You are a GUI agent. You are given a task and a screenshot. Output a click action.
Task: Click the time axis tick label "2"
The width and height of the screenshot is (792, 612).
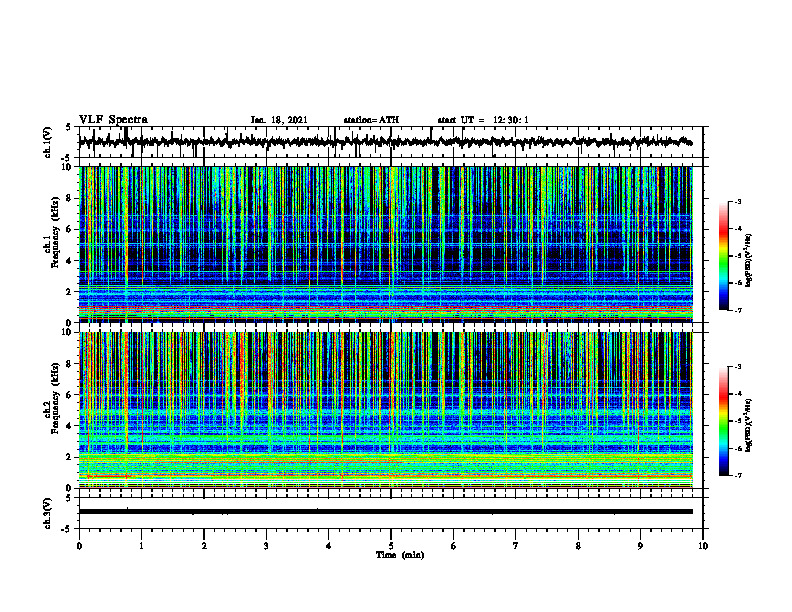click(204, 546)
